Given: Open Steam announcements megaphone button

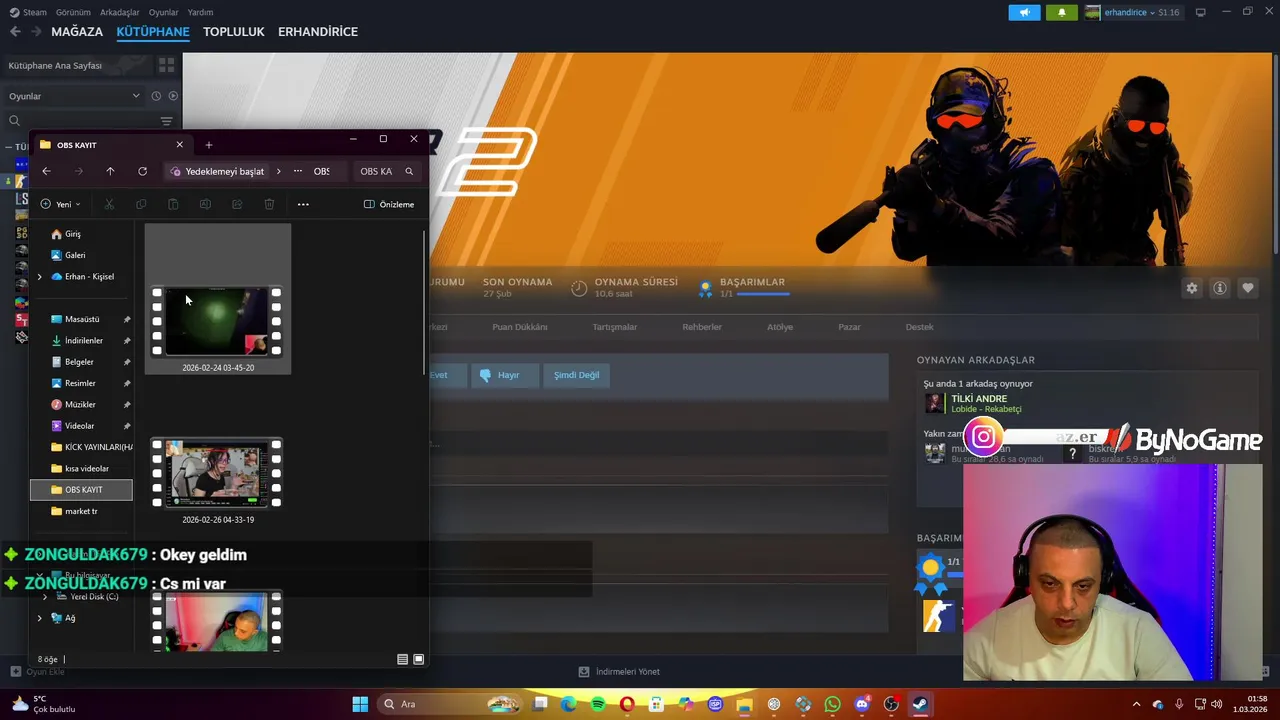Looking at the screenshot, I should point(1024,12).
